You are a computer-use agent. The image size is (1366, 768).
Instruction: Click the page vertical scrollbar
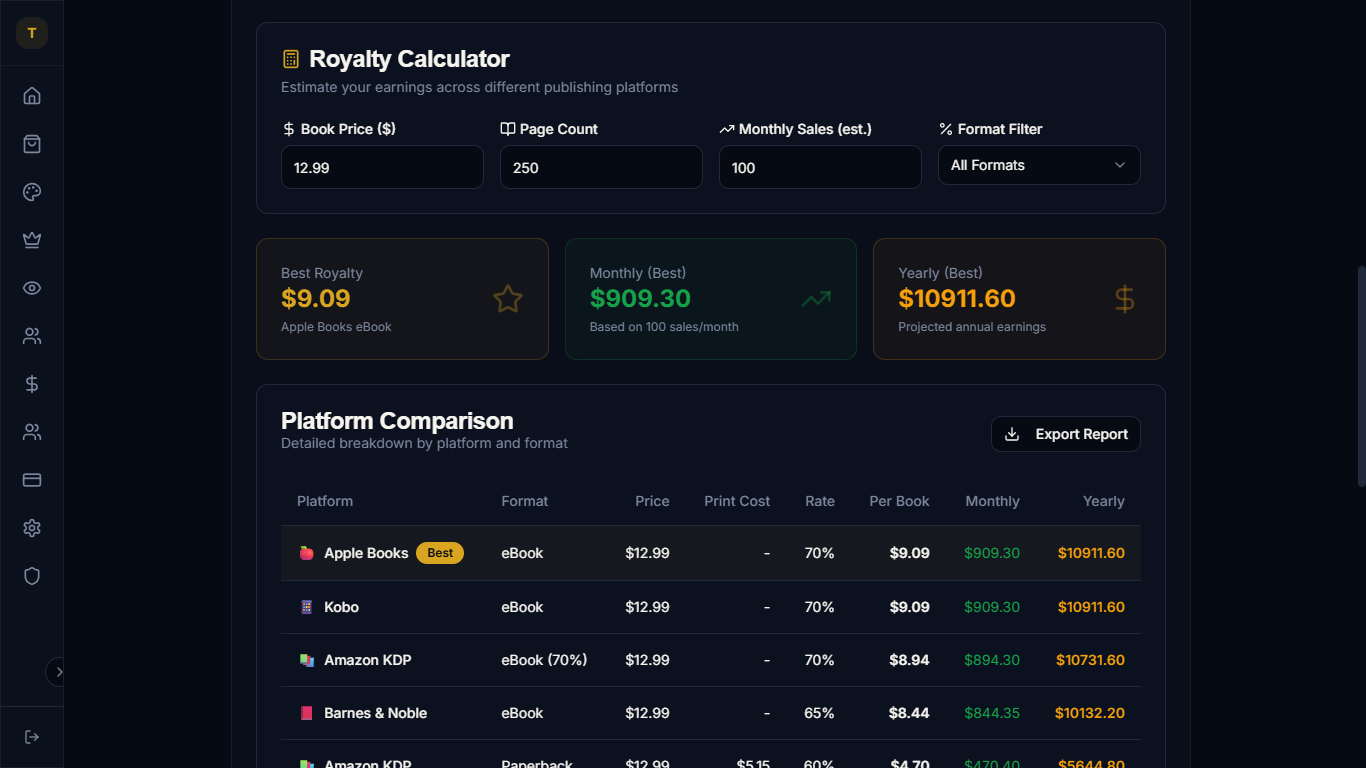pyautogui.click(x=1360, y=400)
